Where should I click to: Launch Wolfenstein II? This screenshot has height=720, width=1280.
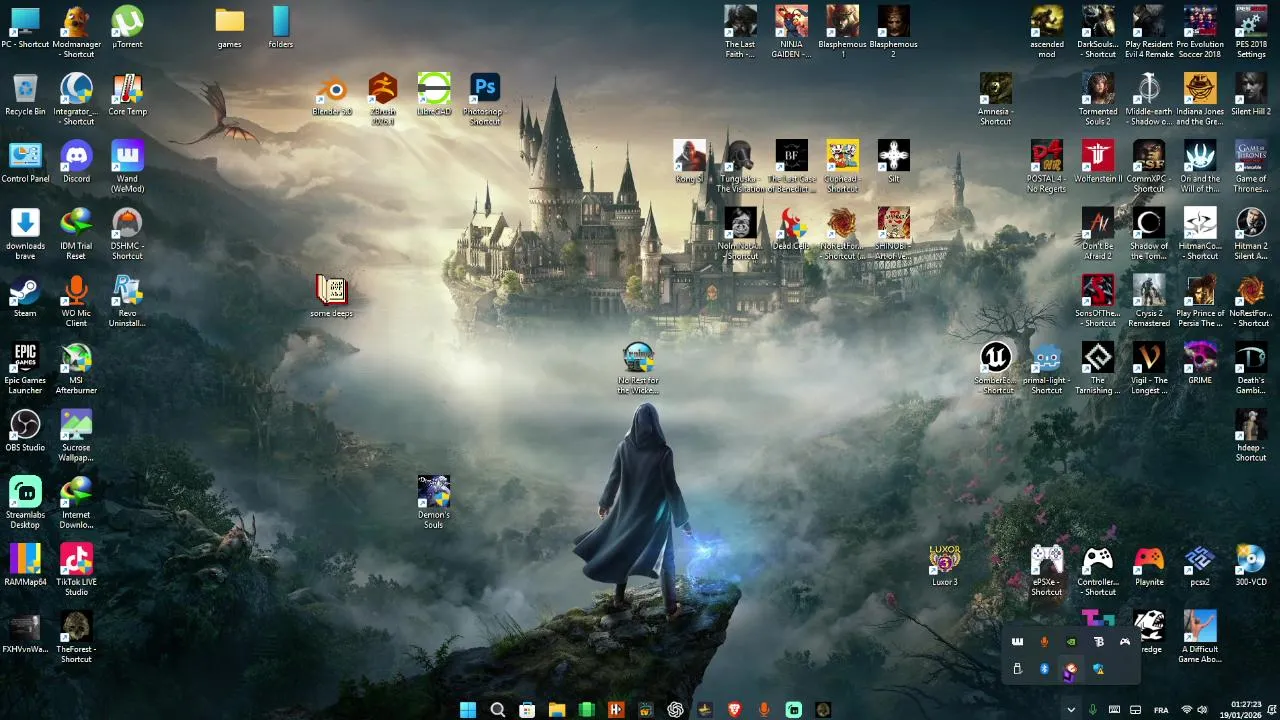[1098, 162]
